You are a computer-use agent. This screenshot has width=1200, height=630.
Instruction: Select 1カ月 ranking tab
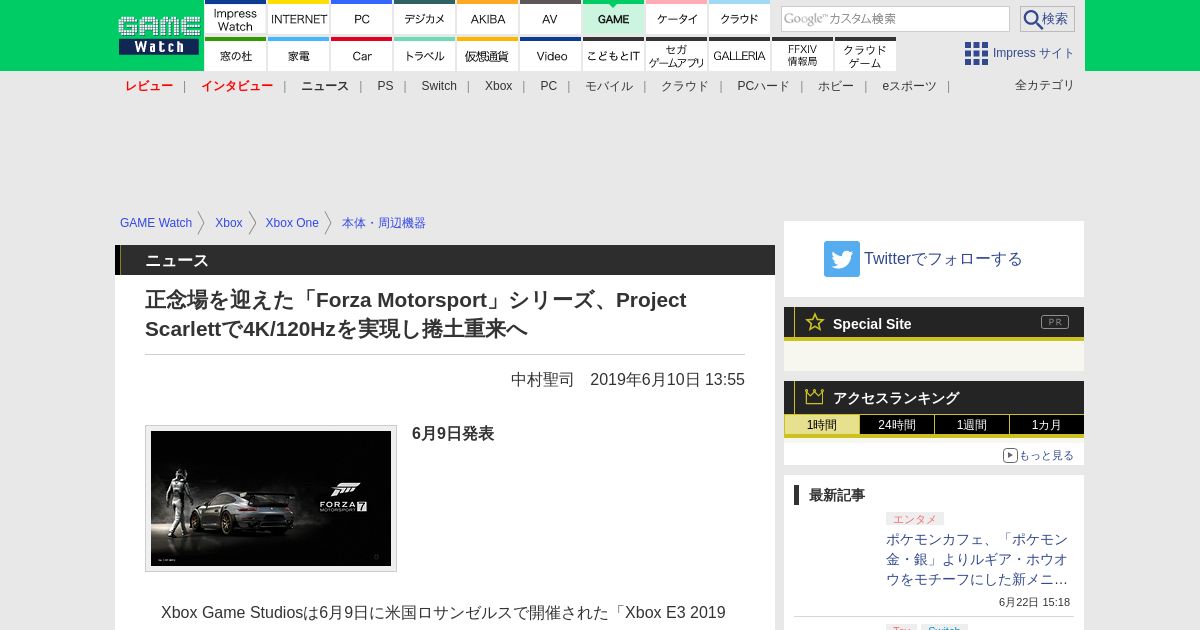(1047, 424)
